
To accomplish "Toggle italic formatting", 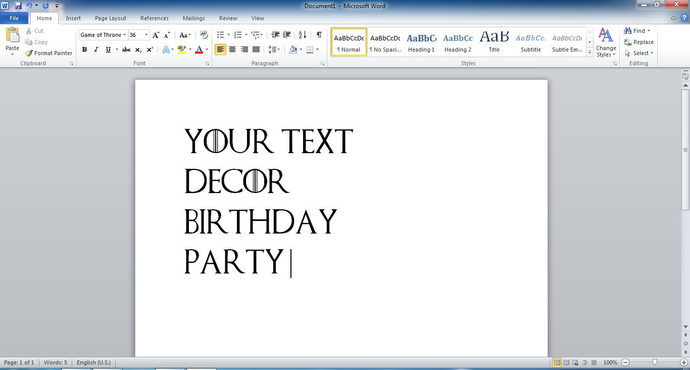I will [96, 50].
